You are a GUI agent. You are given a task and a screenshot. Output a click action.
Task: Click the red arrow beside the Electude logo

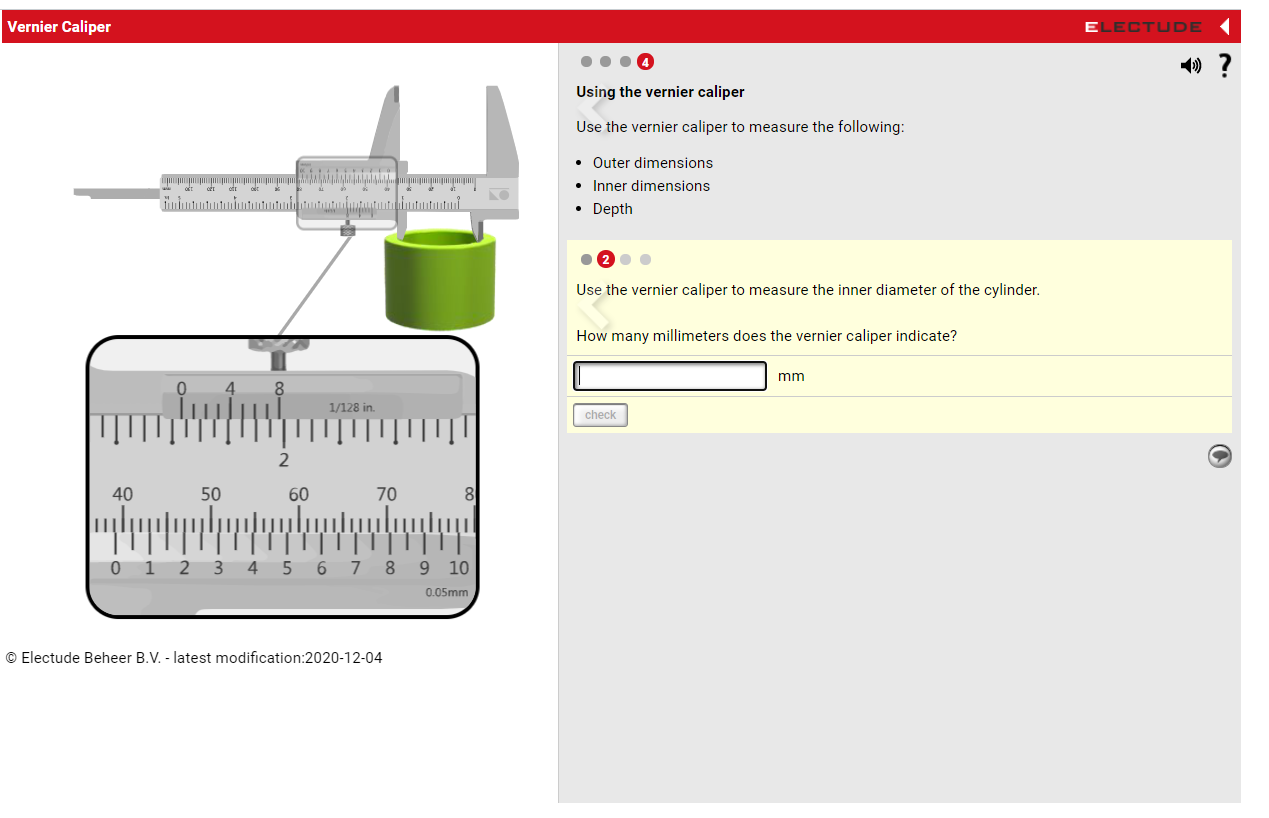pos(1225,26)
